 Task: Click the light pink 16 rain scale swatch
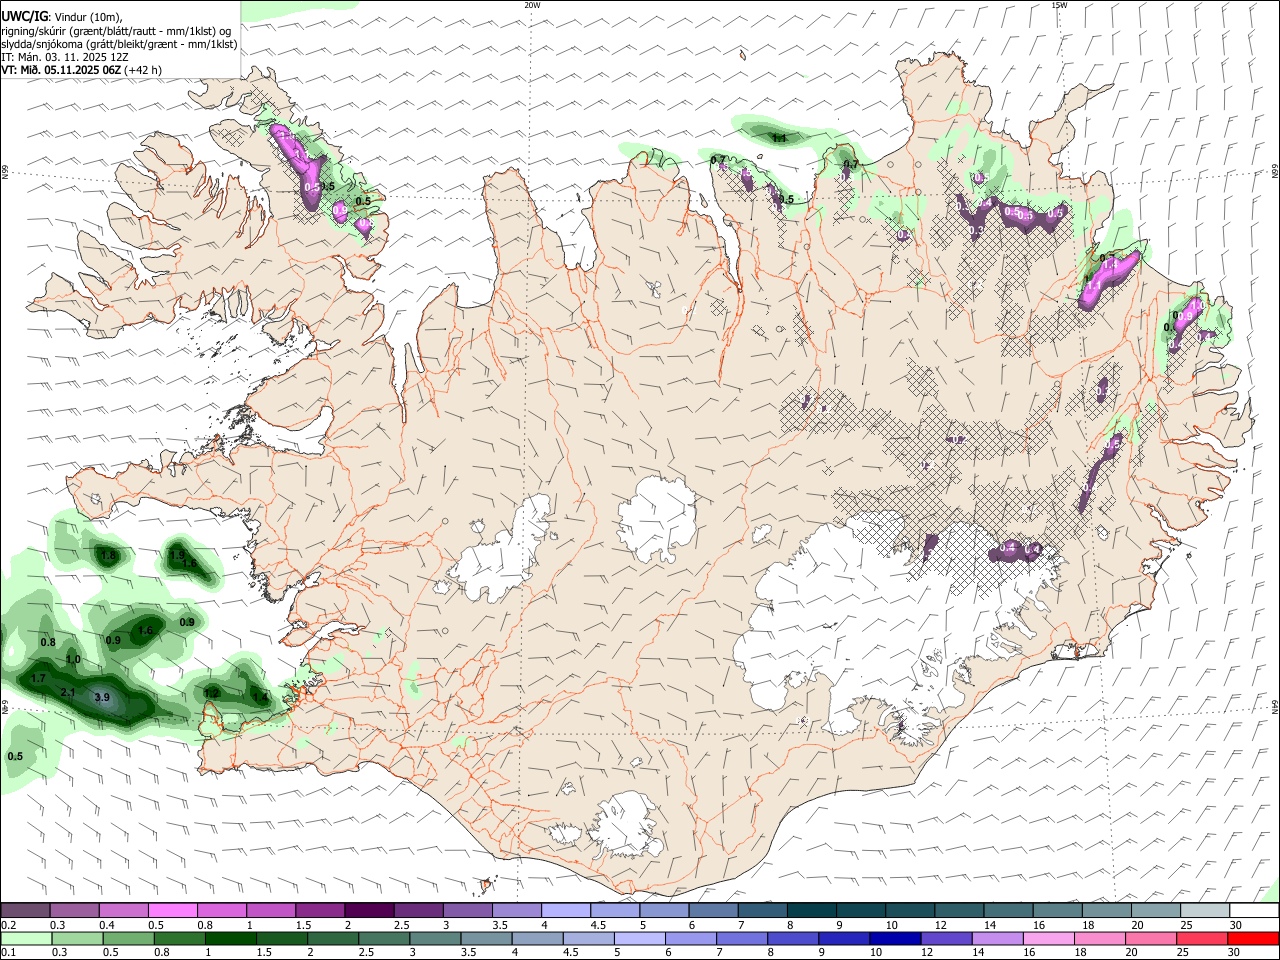(x=1047, y=938)
